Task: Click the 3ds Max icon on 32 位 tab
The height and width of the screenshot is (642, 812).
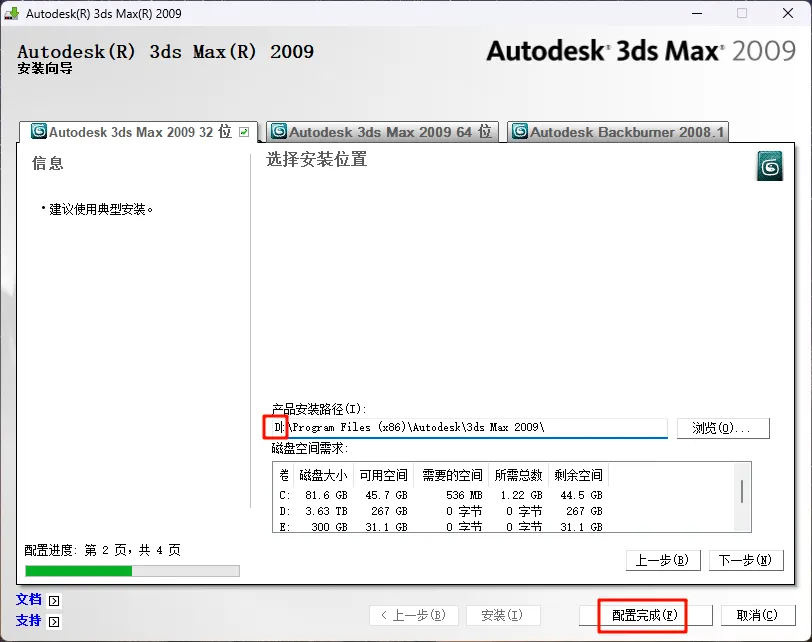Action: 39,132
